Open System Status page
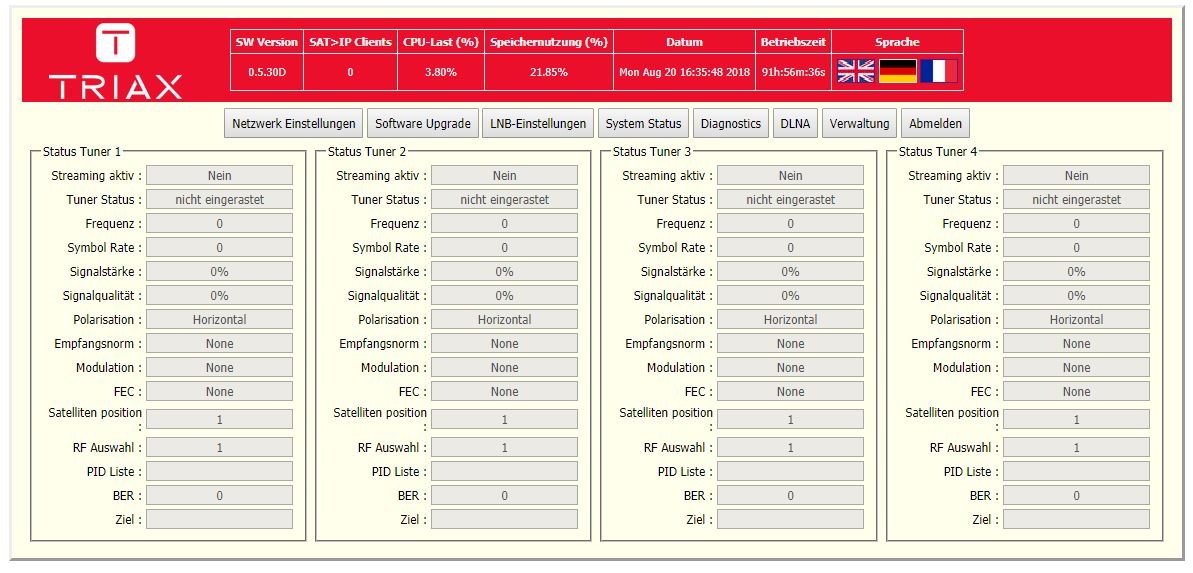This screenshot has height=573, width=1193. [x=643, y=123]
